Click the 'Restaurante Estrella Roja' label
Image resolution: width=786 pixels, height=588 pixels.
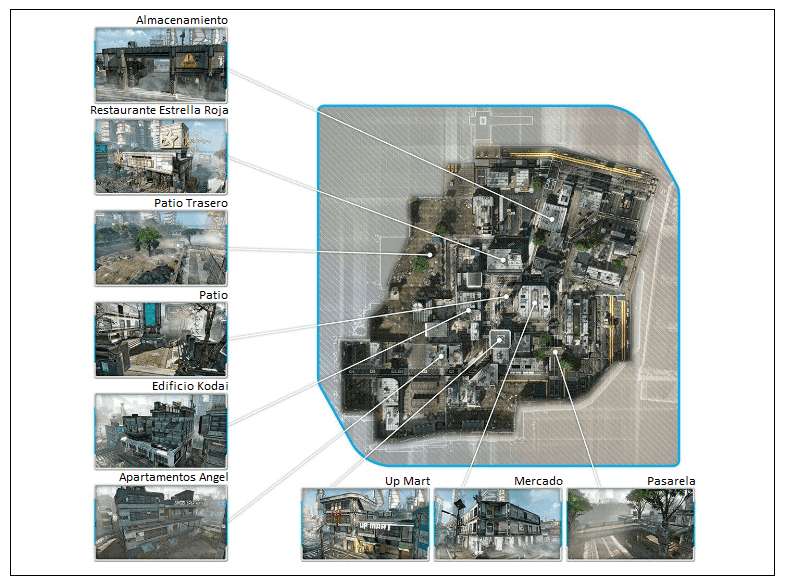pos(159,110)
